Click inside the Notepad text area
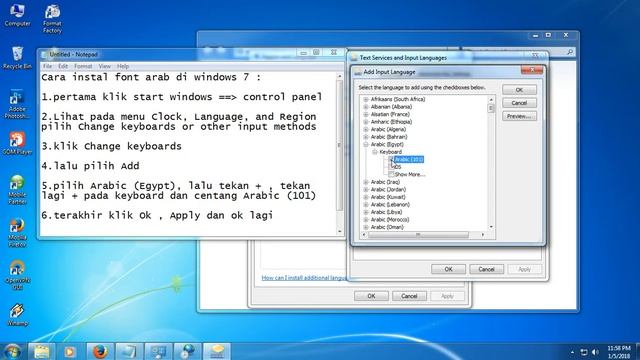 point(188,153)
